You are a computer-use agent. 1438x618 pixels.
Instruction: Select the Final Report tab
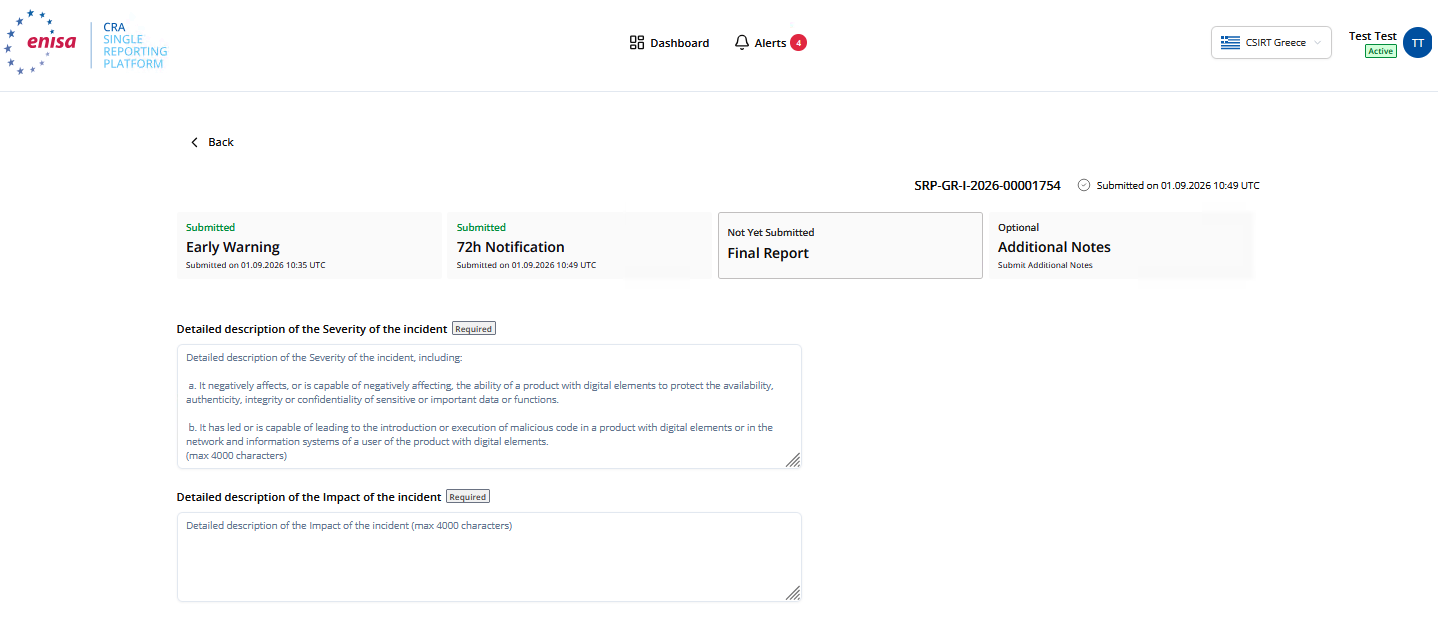[850, 245]
